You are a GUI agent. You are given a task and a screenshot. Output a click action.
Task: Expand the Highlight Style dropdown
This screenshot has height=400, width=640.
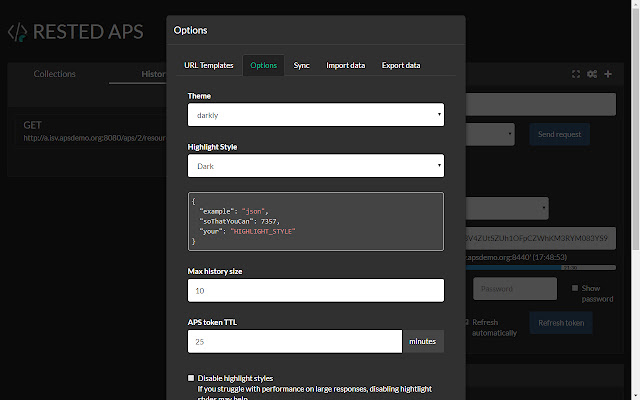tap(315, 165)
